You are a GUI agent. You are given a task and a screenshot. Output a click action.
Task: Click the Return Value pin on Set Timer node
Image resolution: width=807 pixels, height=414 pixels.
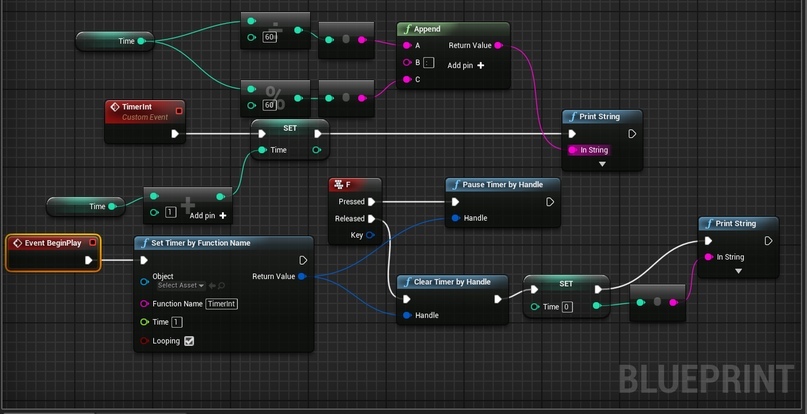tap(302, 277)
